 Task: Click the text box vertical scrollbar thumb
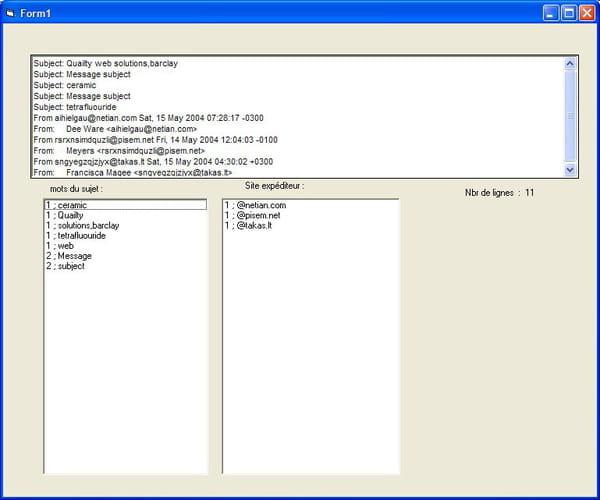pos(570,115)
